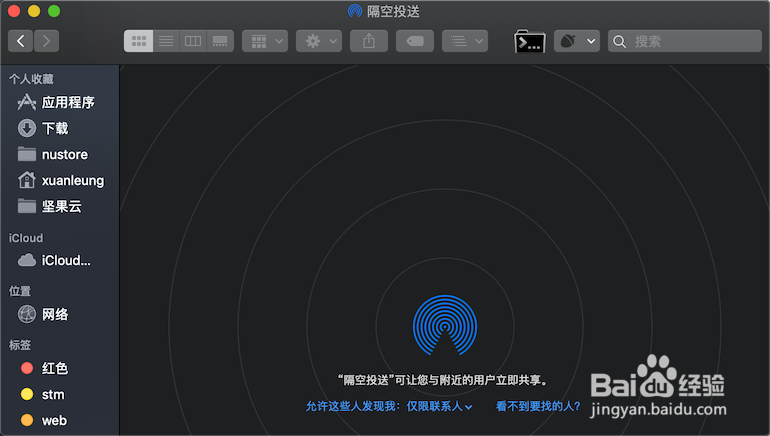Click the AirDrop icon in title bar

coord(355,11)
